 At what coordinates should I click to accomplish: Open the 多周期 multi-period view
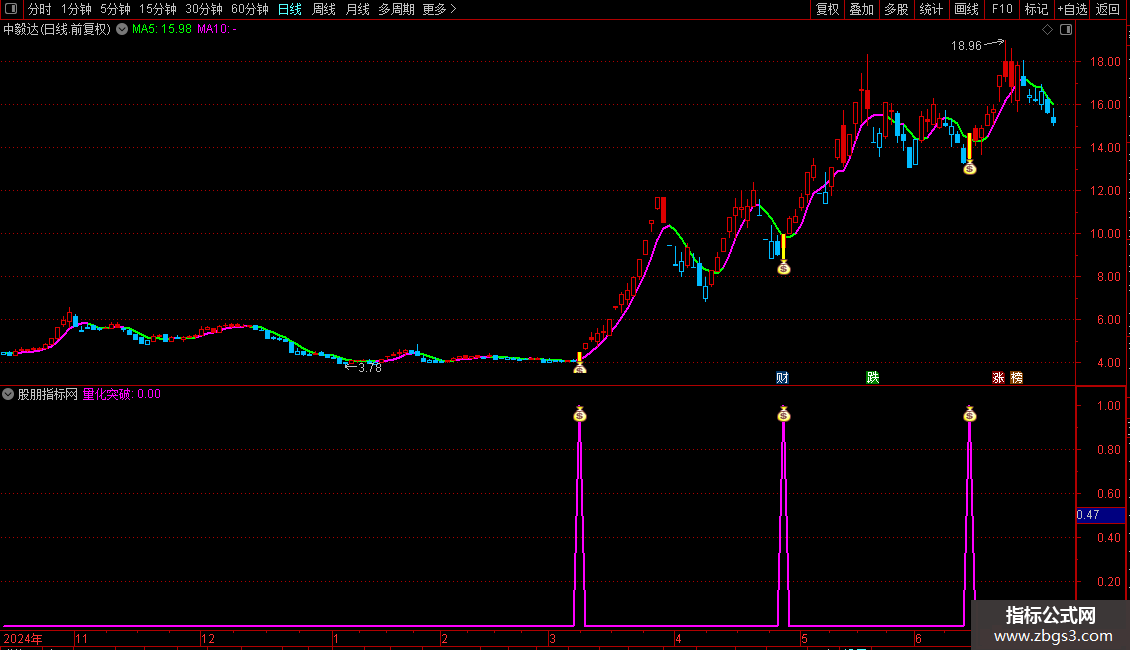pyautogui.click(x=396, y=9)
